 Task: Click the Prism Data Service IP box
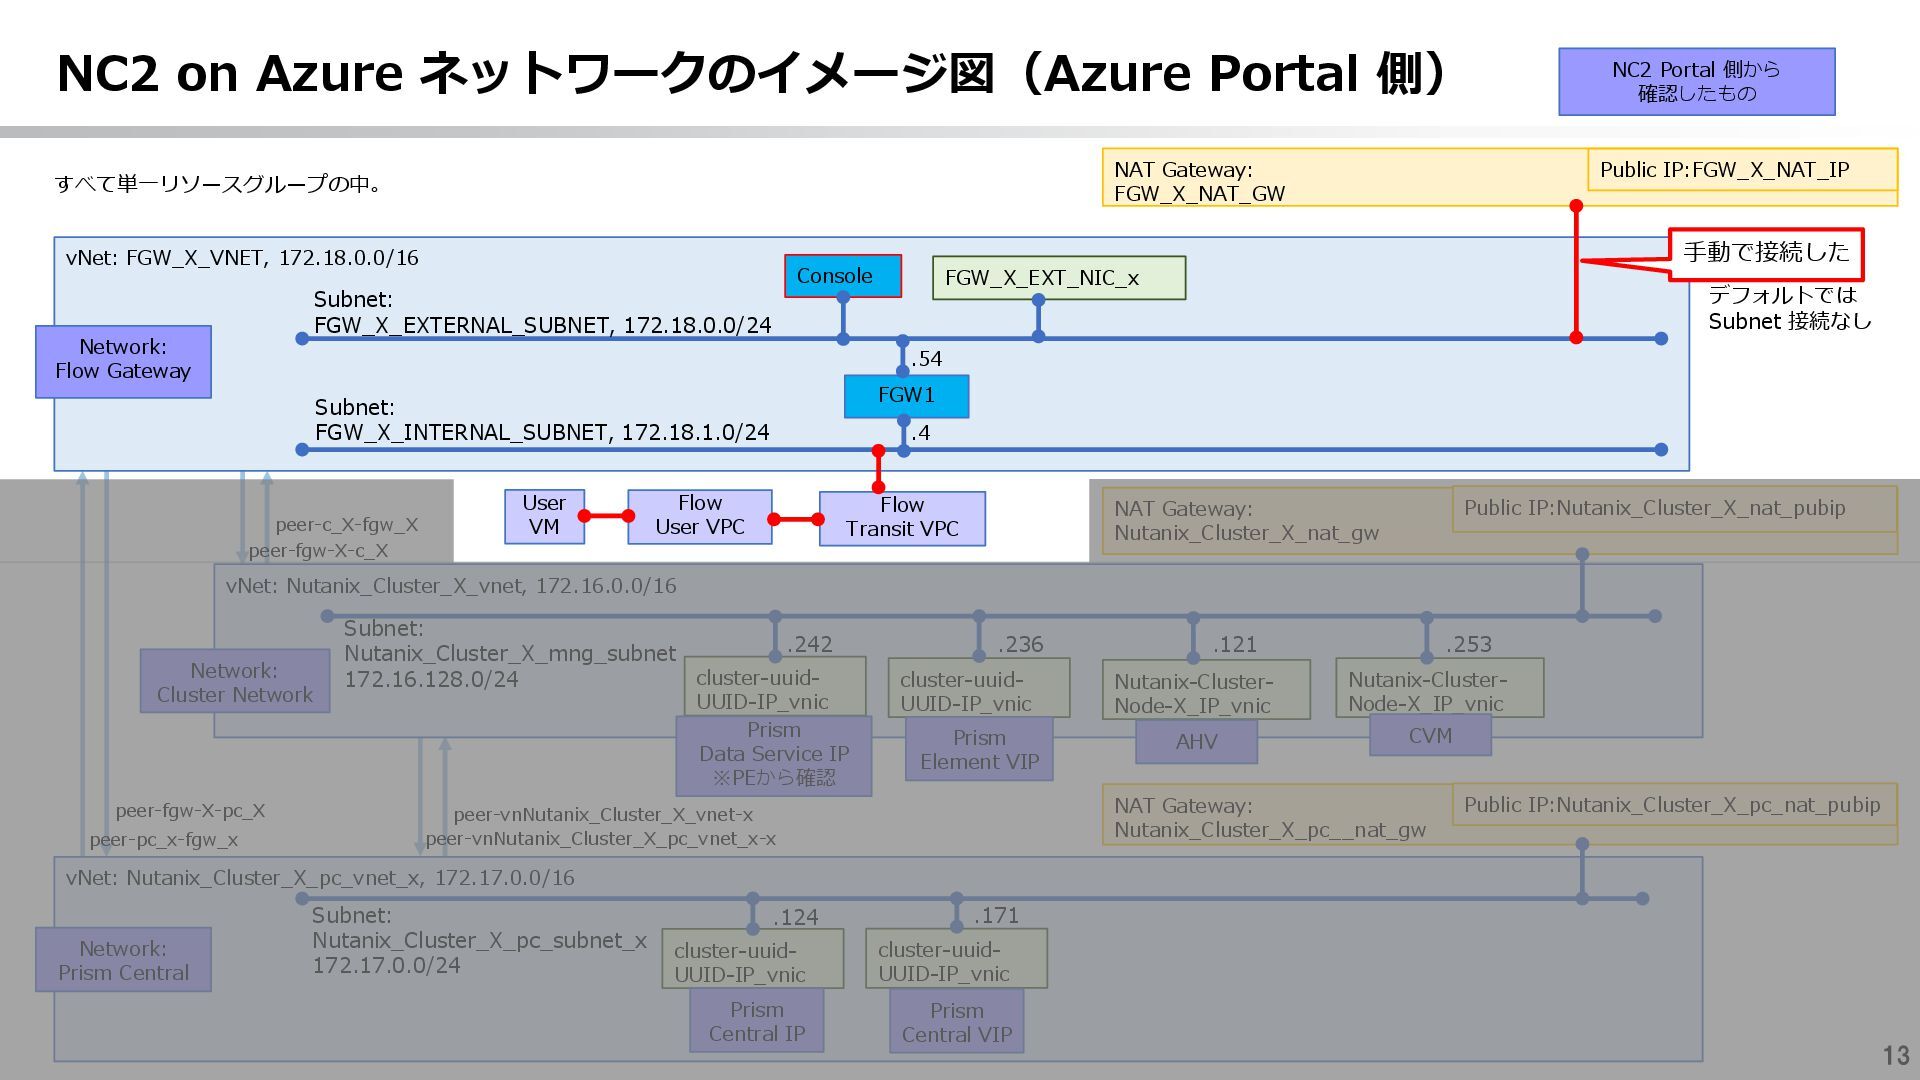tap(774, 755)
